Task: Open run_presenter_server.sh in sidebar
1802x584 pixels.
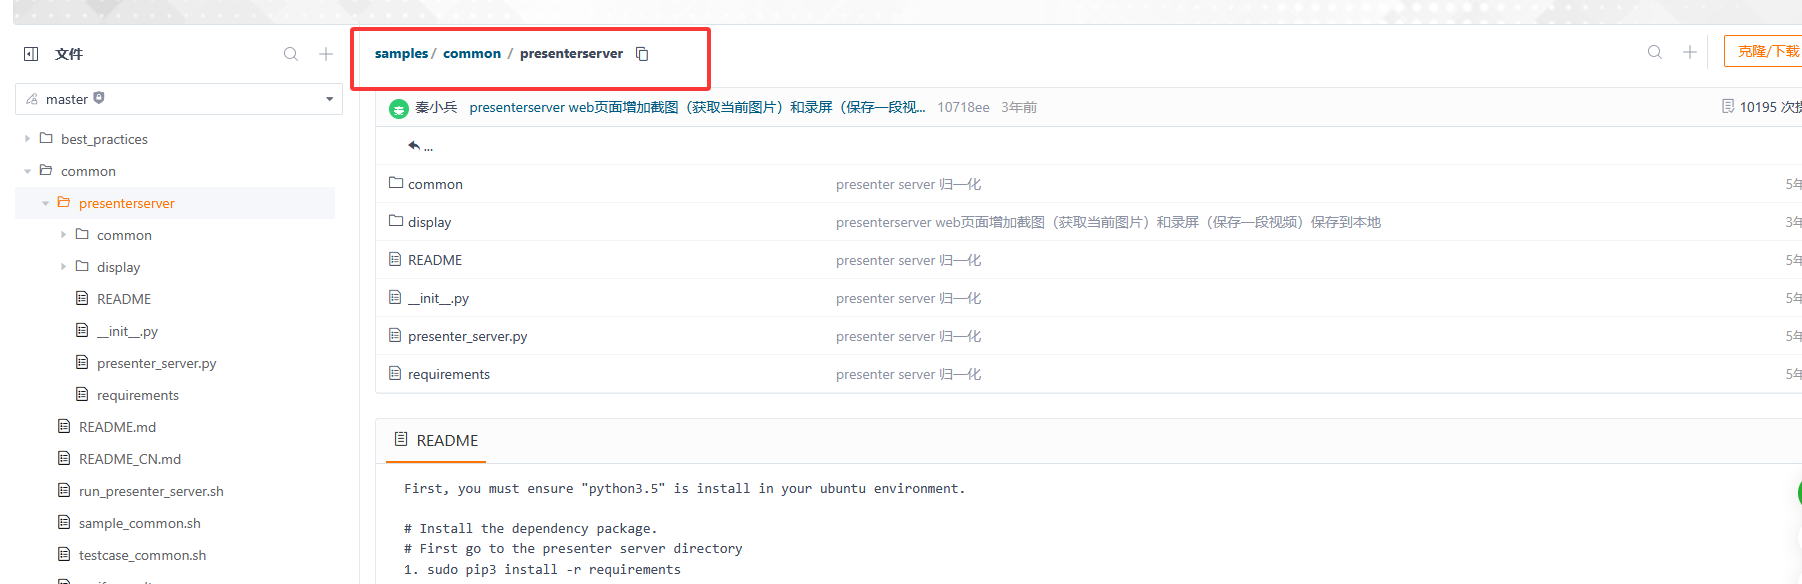Action: 151,491
